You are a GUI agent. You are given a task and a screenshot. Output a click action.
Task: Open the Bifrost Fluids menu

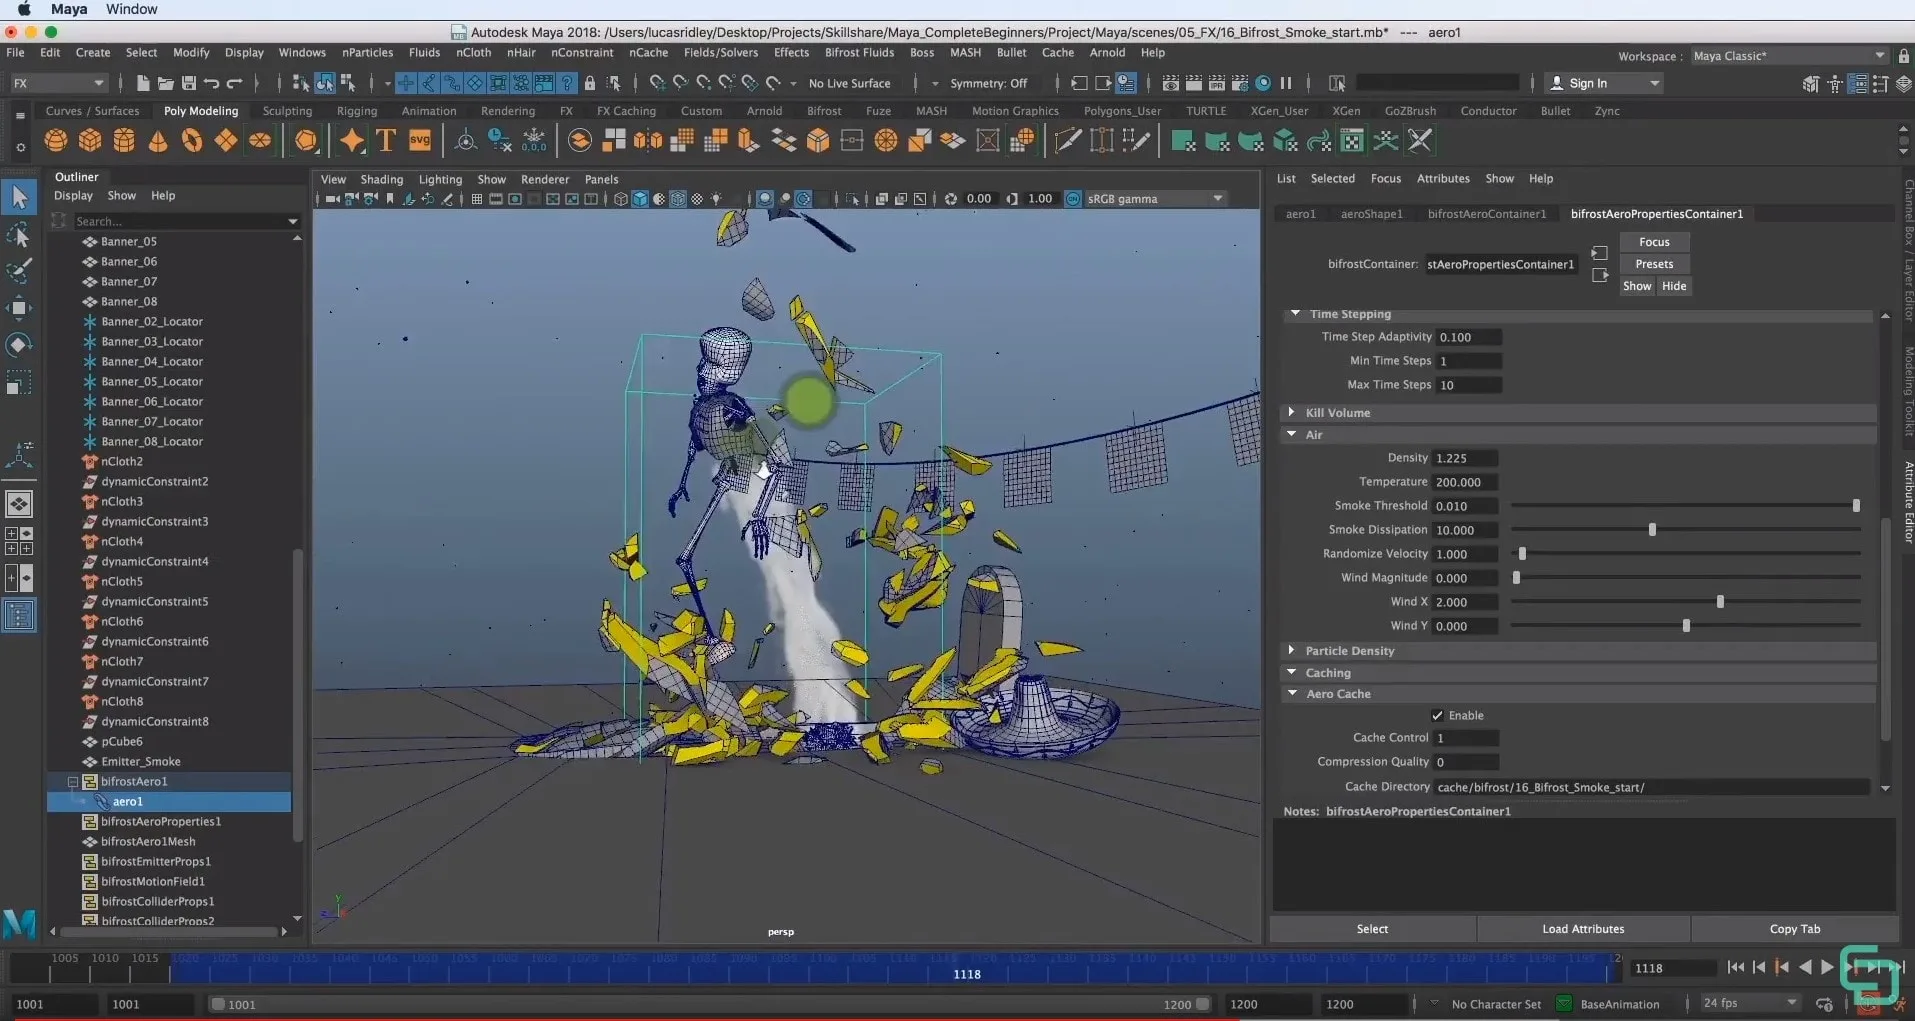point(858,53)
